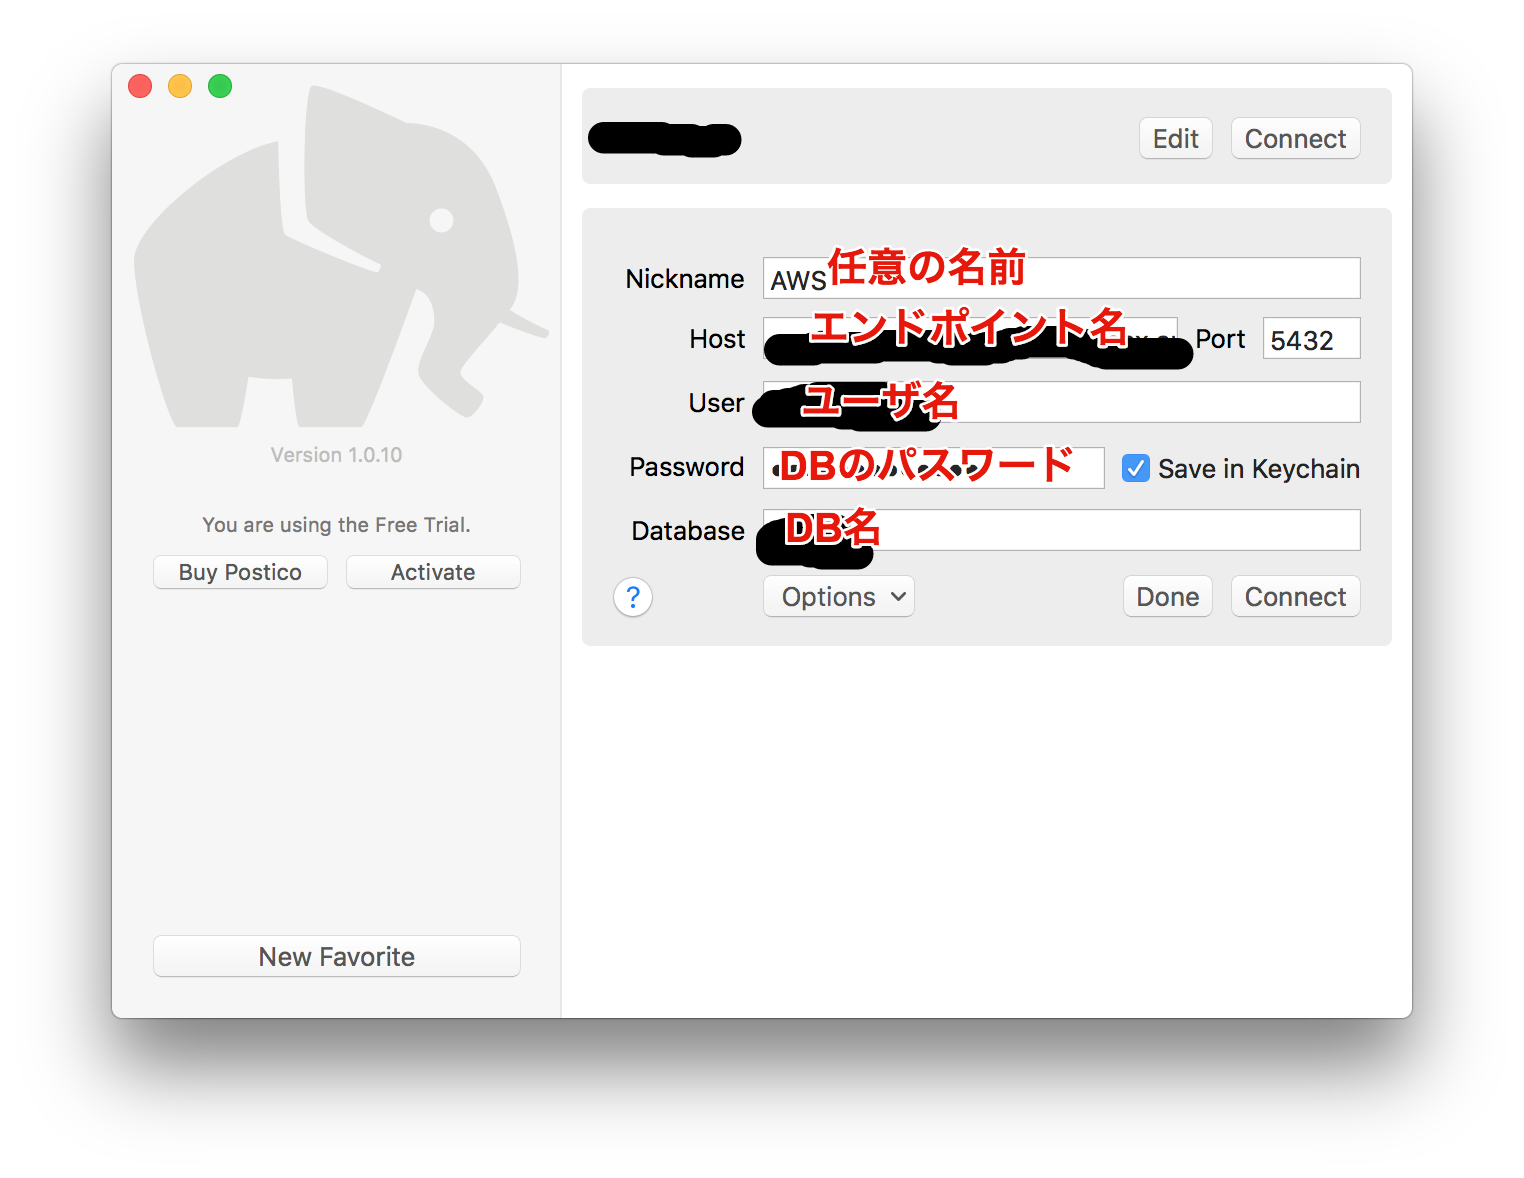Connect using the button beside Done
The width and height of the screenshot is (1524, 1178).
pos(1296,597)
